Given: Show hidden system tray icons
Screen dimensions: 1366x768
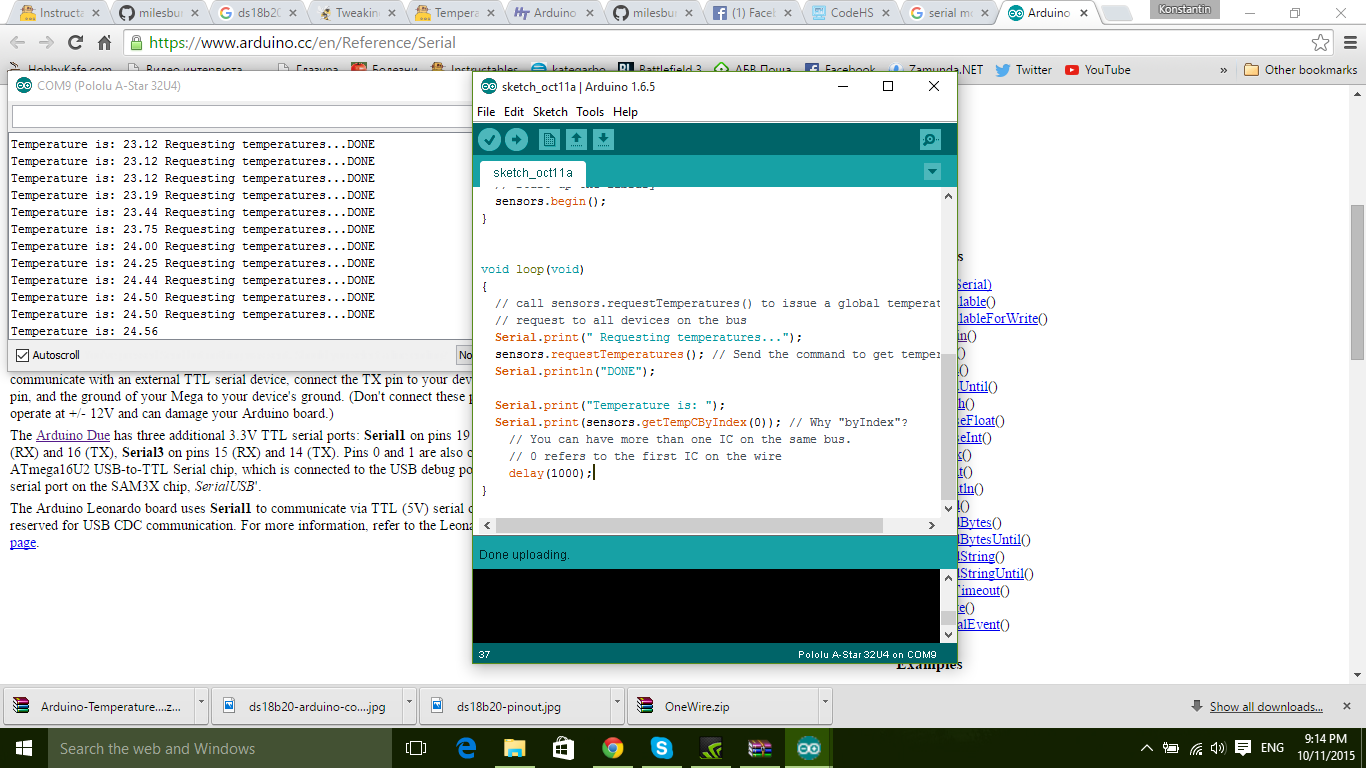Looking at the screenshot, I should 1147,748.
